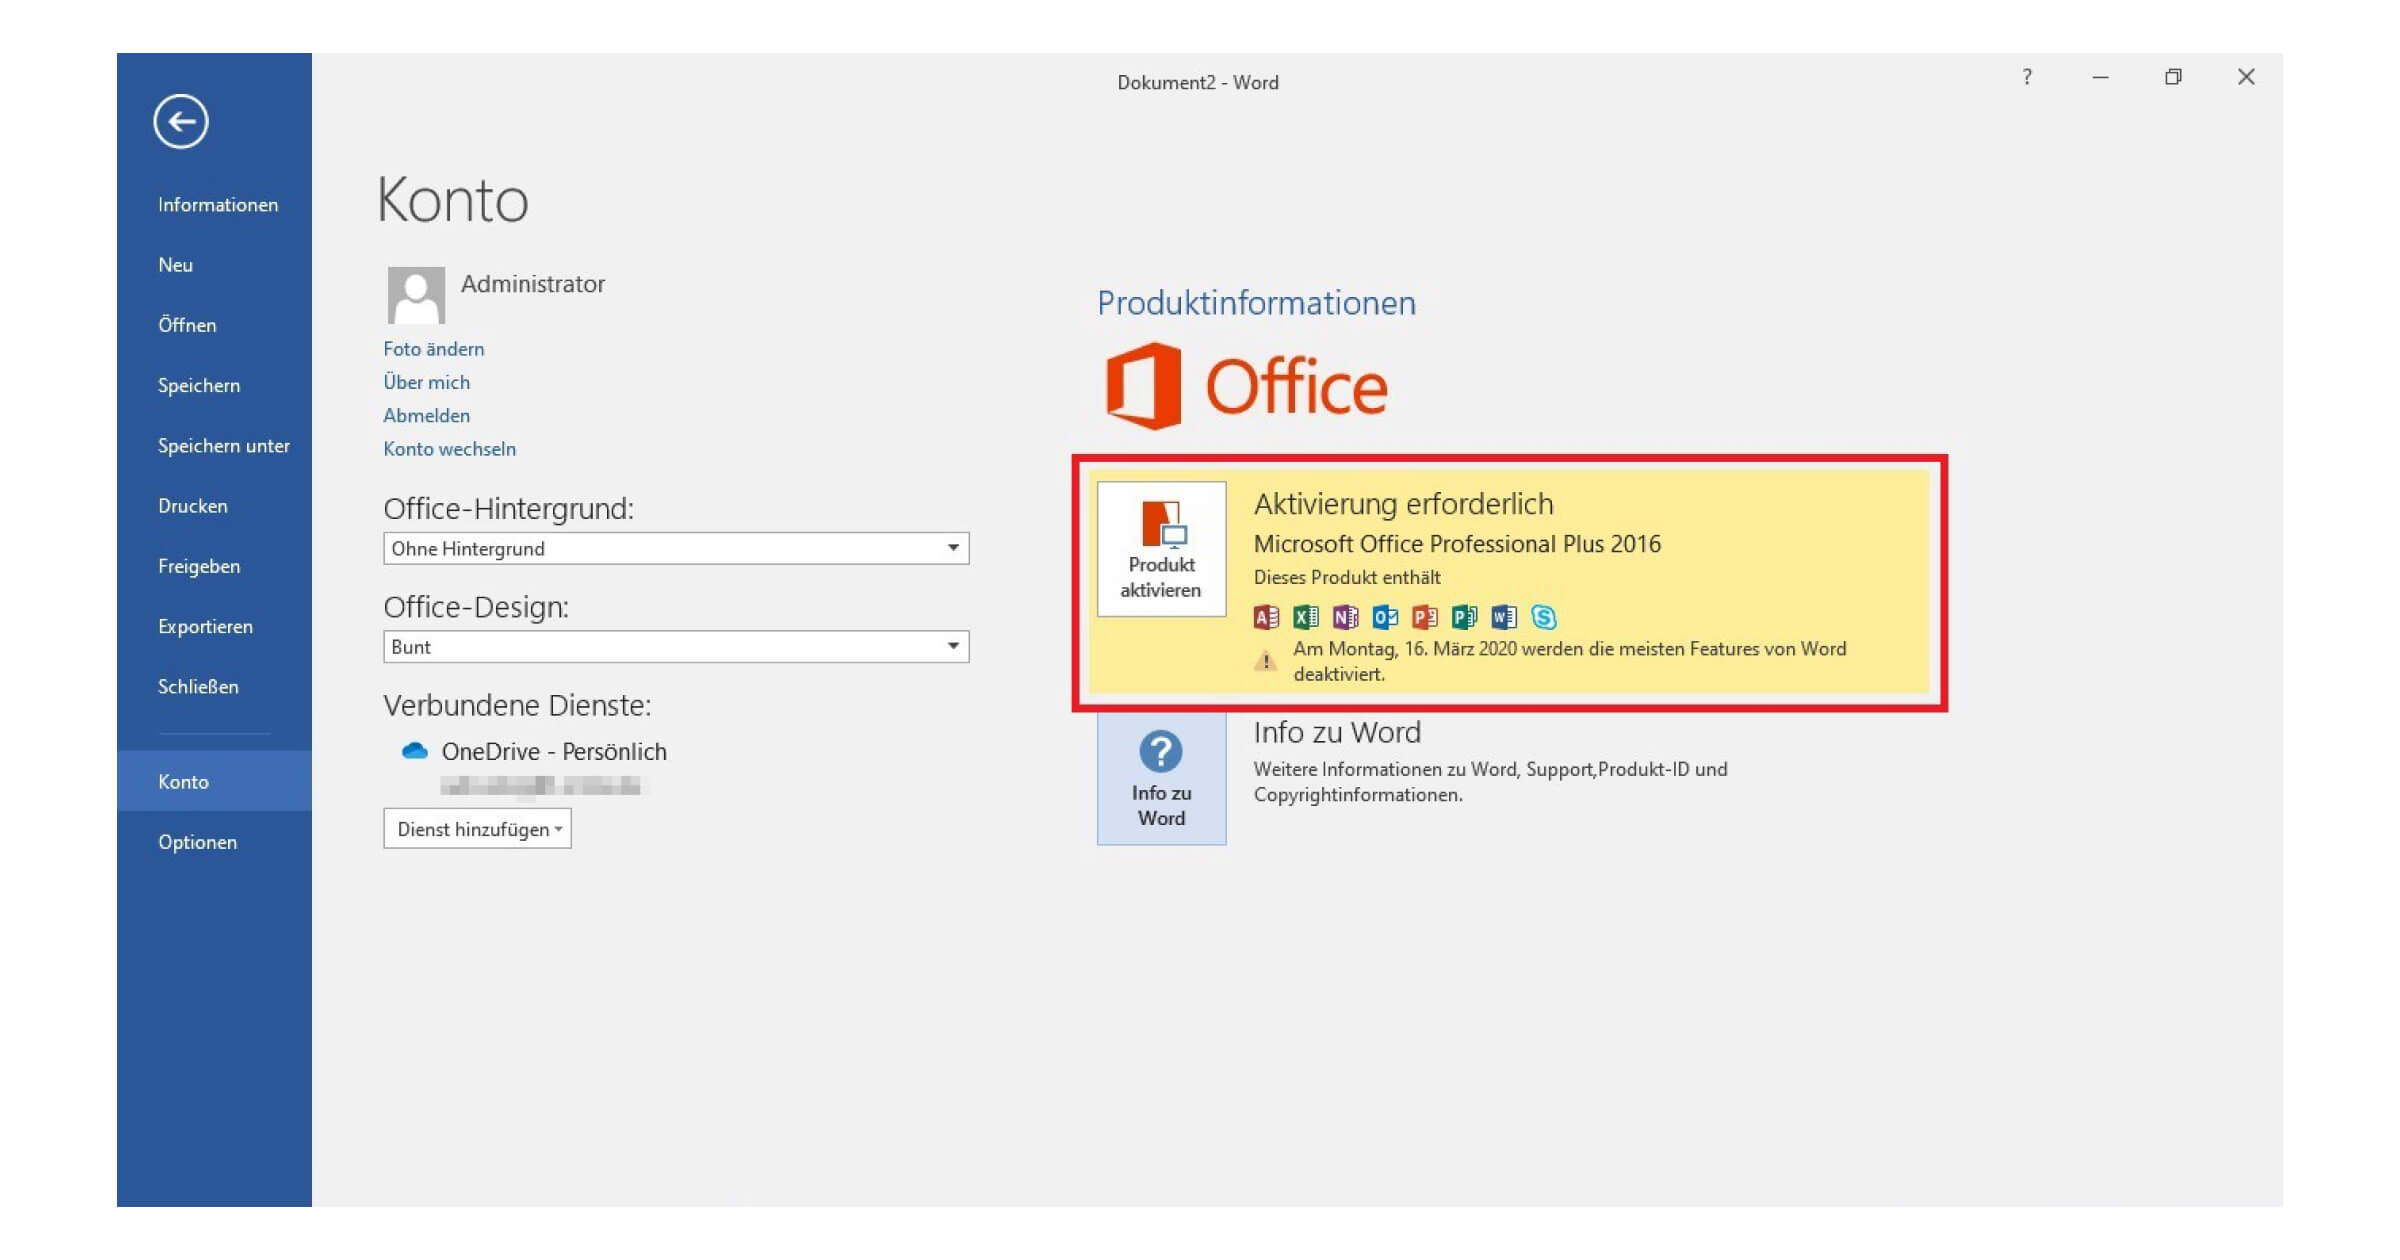Click the Skype for Business icon
2400x1260 pixels.
(x=1544, y=617)
